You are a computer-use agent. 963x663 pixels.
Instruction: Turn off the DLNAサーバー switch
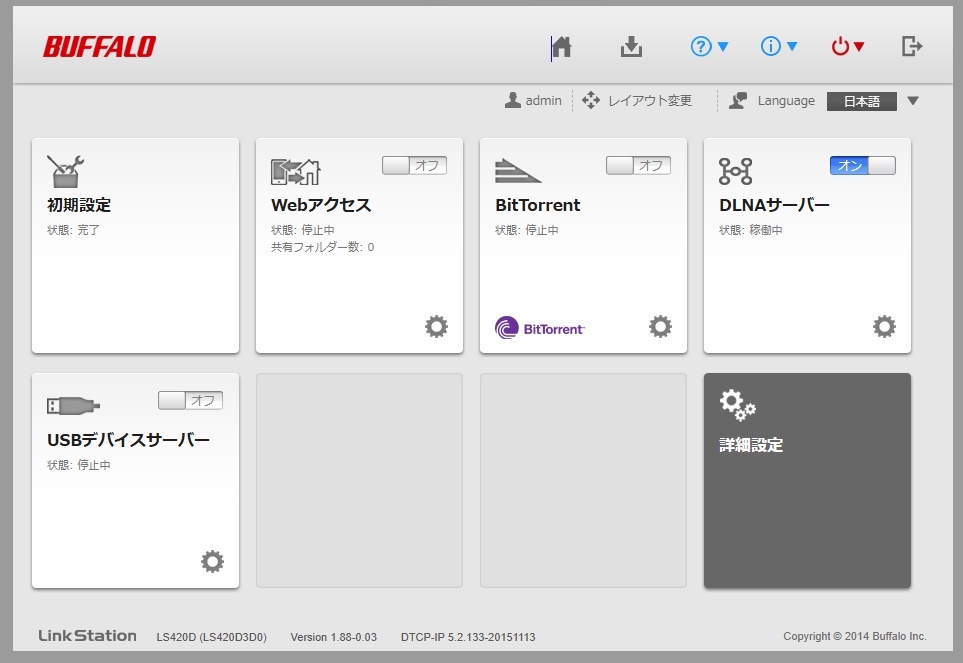tap(862, 165)
